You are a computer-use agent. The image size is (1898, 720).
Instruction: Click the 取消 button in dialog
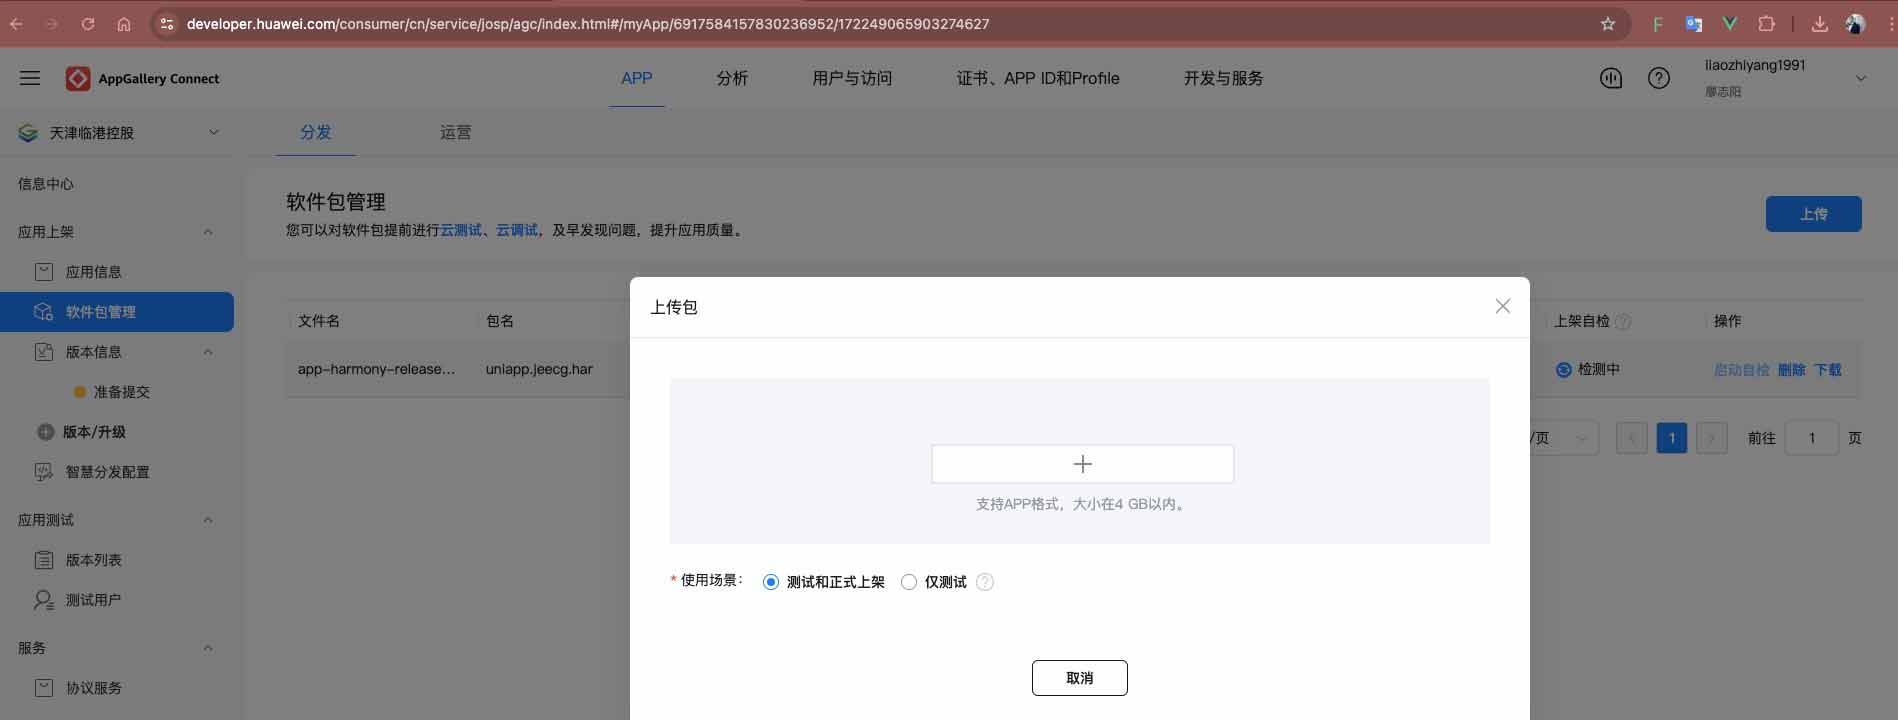tap(1080, 678)
